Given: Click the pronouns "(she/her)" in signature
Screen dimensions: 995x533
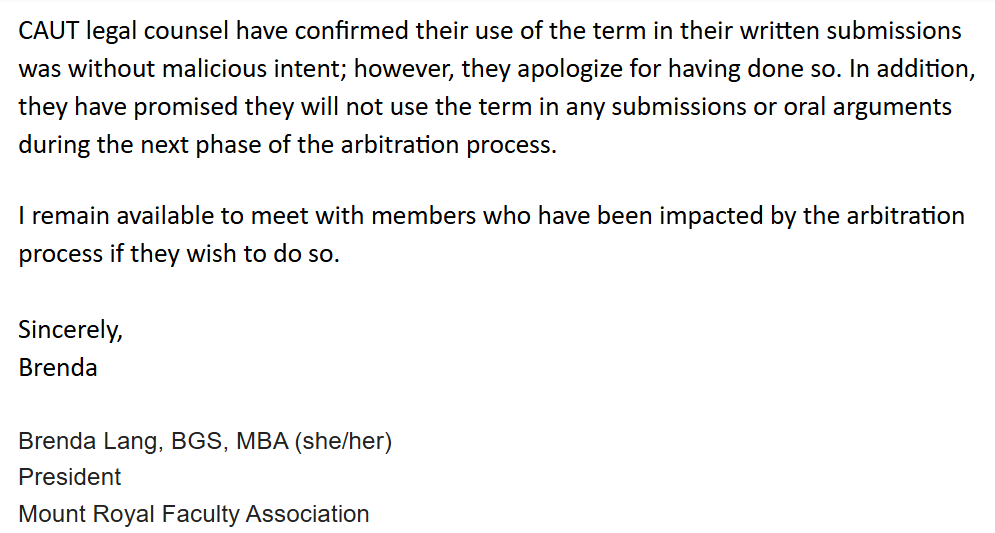Looking at the screenshot, I should [x=342, y=440].
